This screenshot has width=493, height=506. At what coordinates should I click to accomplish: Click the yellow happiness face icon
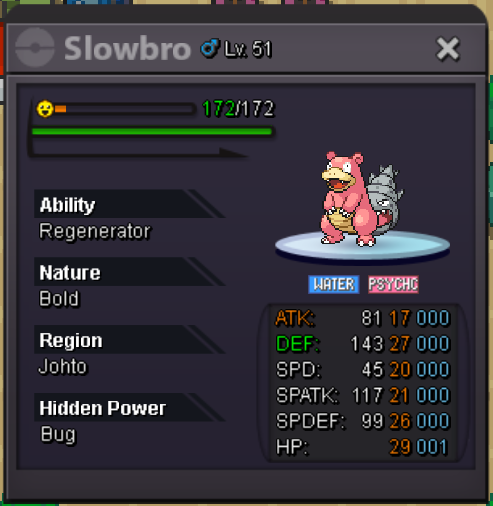(45, 109)
